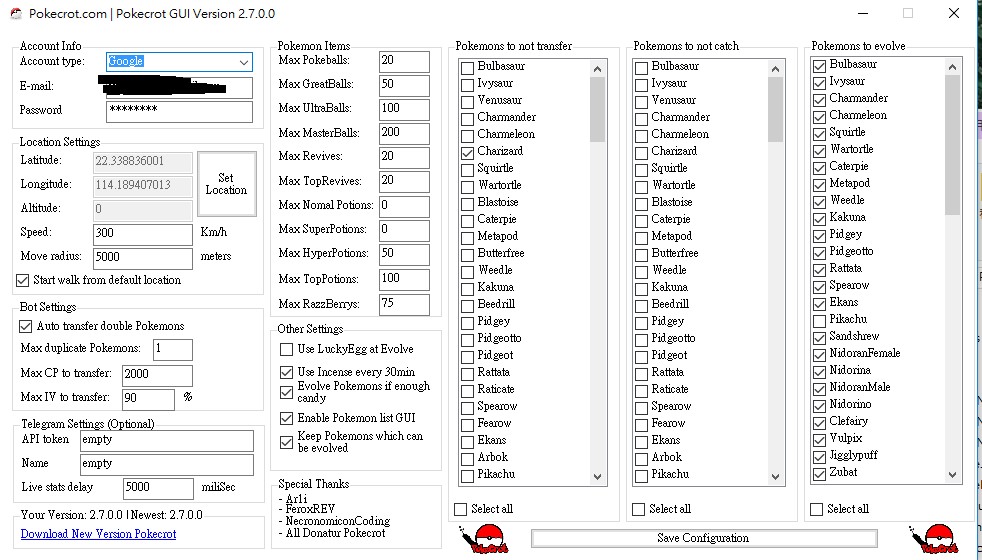
Task: Uncheck Charizard in Pokemons to not transfer
Action: (467, 152)
